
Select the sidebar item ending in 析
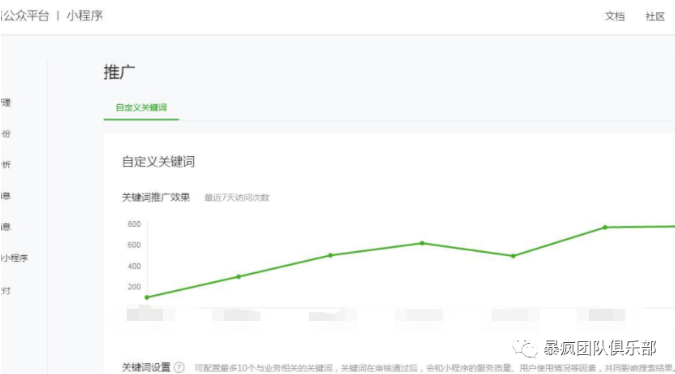point(6,165)
